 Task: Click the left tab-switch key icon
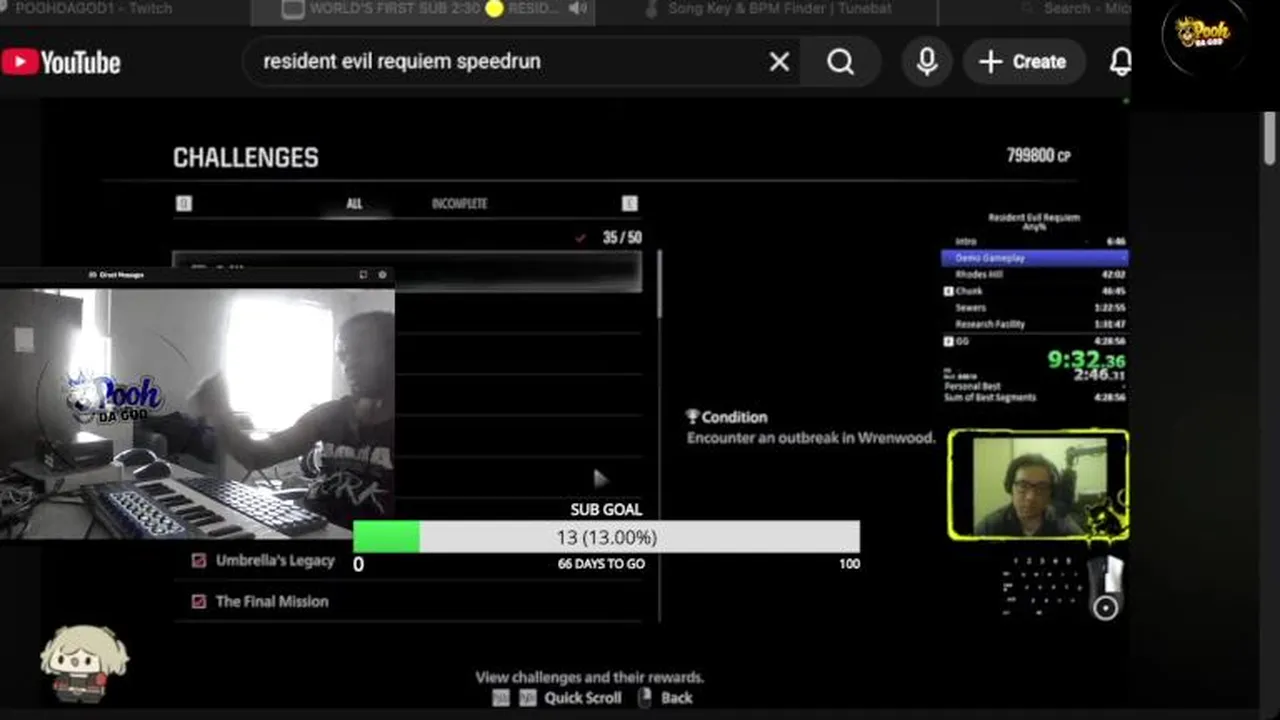pyautogui.click(x=184, y=203)
